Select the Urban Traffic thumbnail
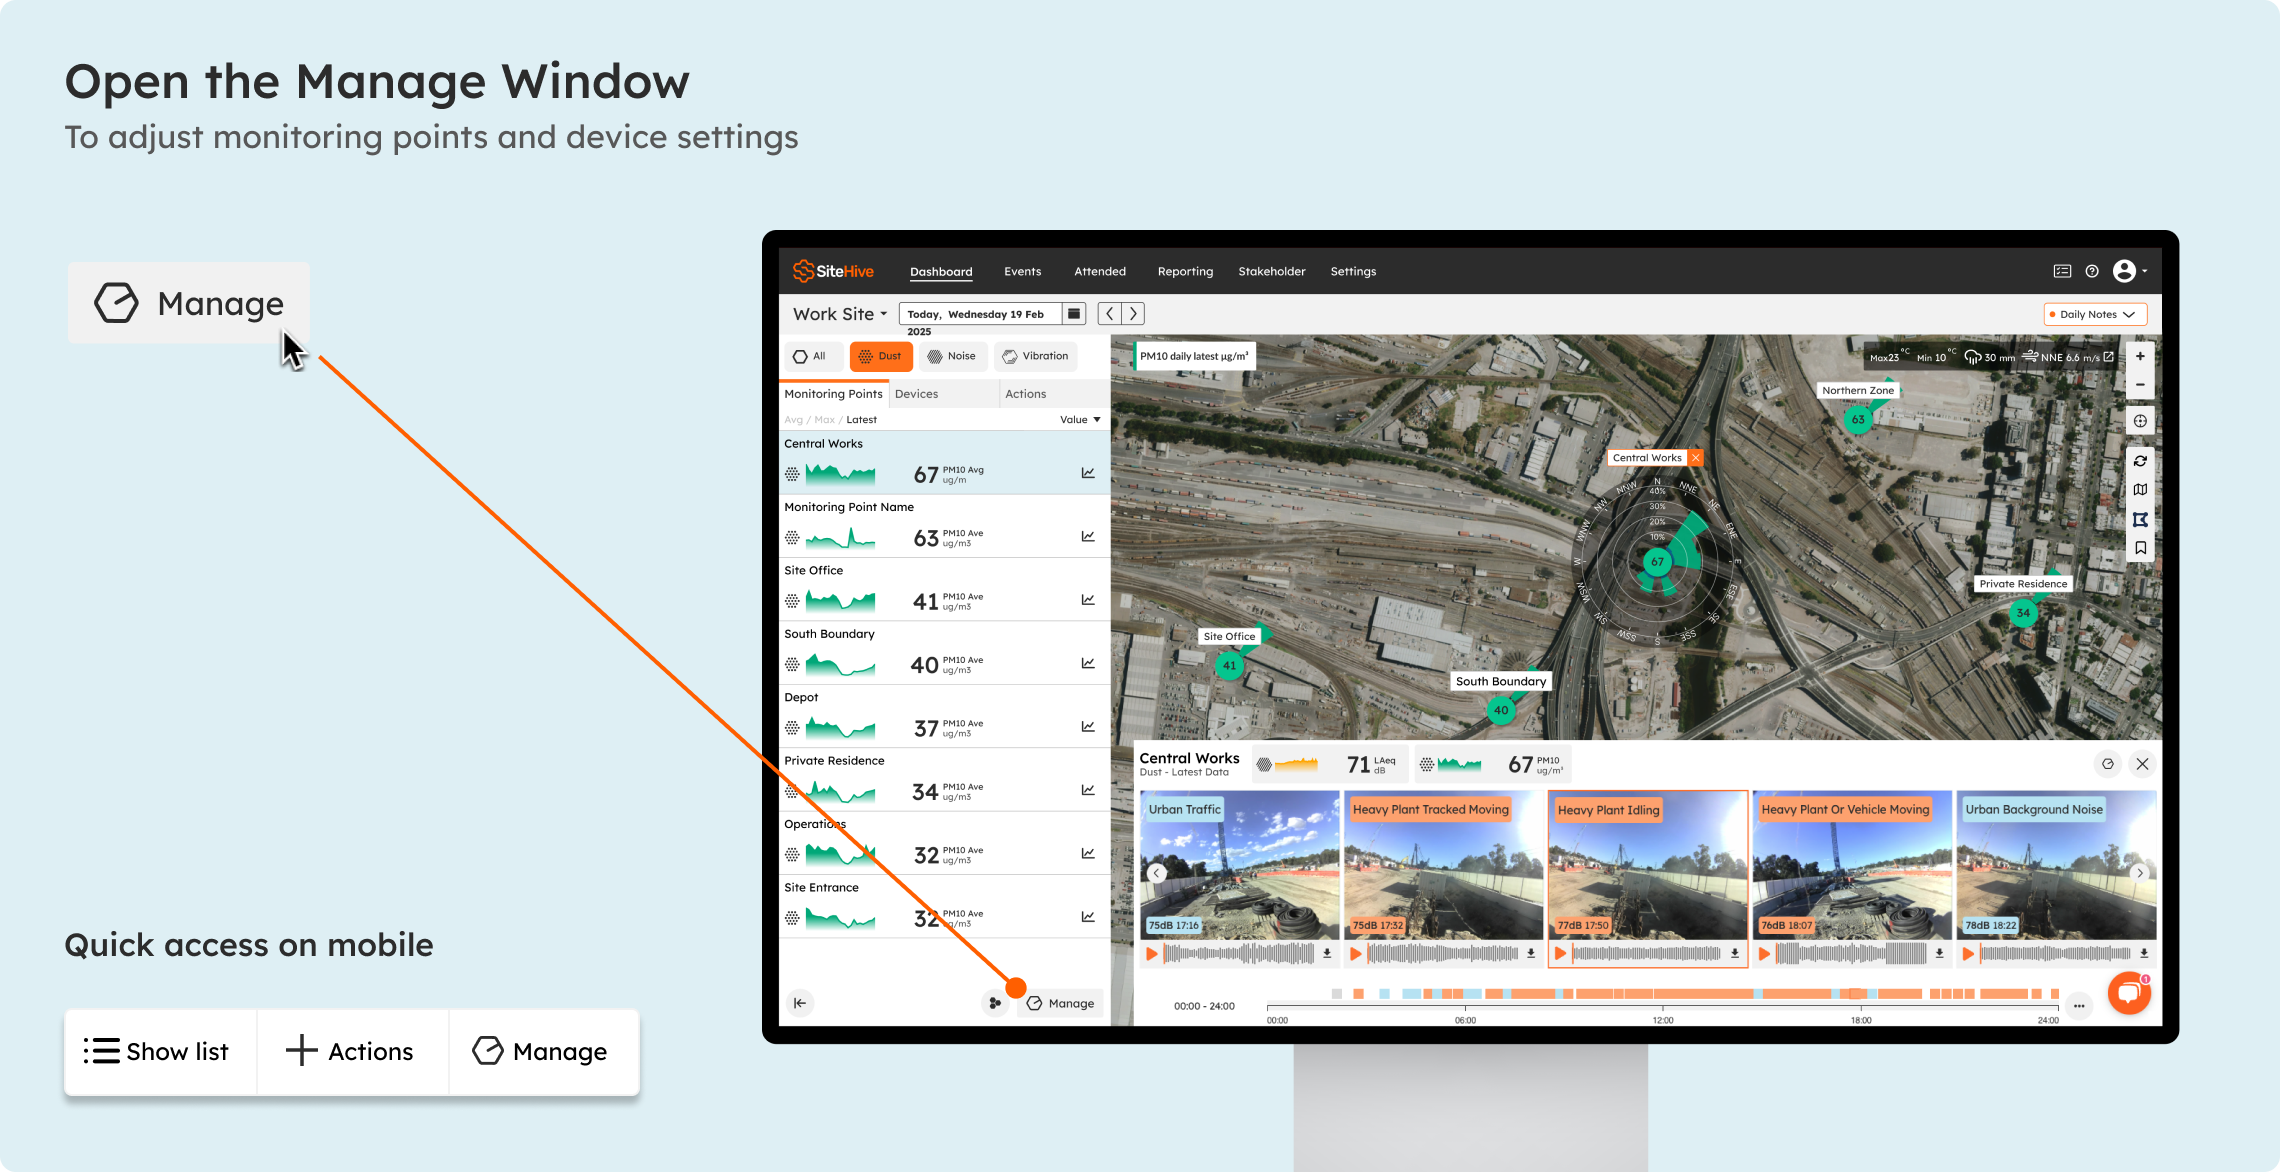Image resolution: width=2280 pixels, height=1172 pixels. (1239, 865)
